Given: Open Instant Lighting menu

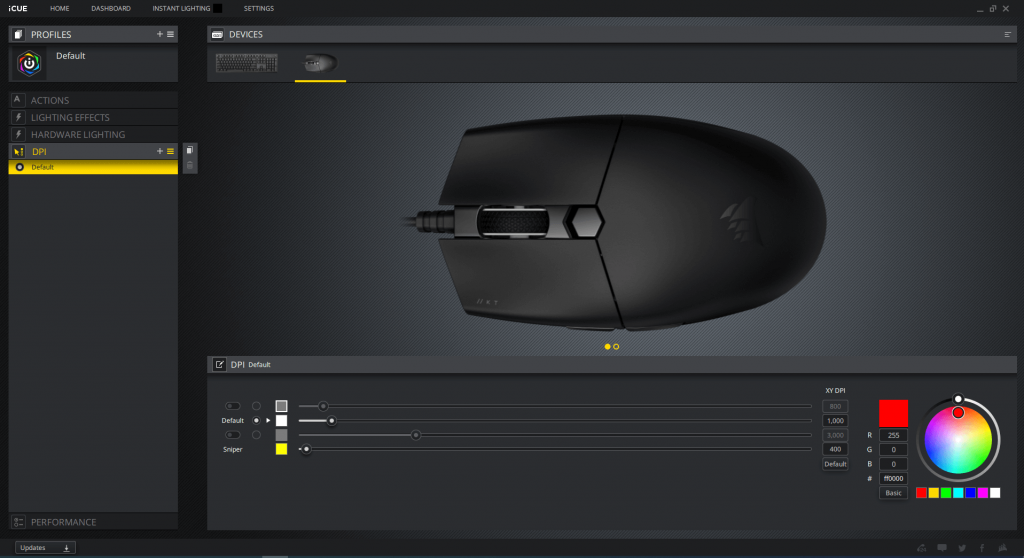Looking at the screenshot, I should (181, 8).
